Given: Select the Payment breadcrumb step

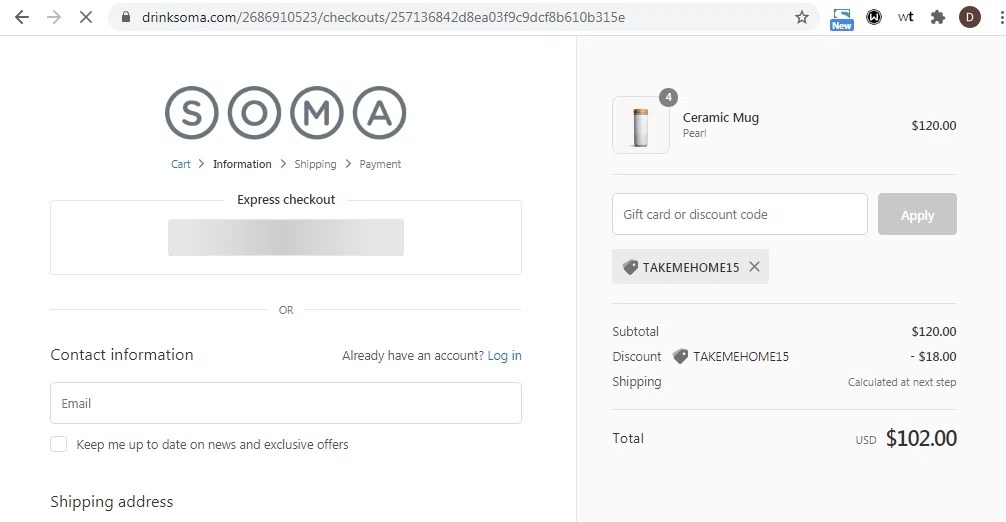Looking at the screenshot, I should click(380, 164).
